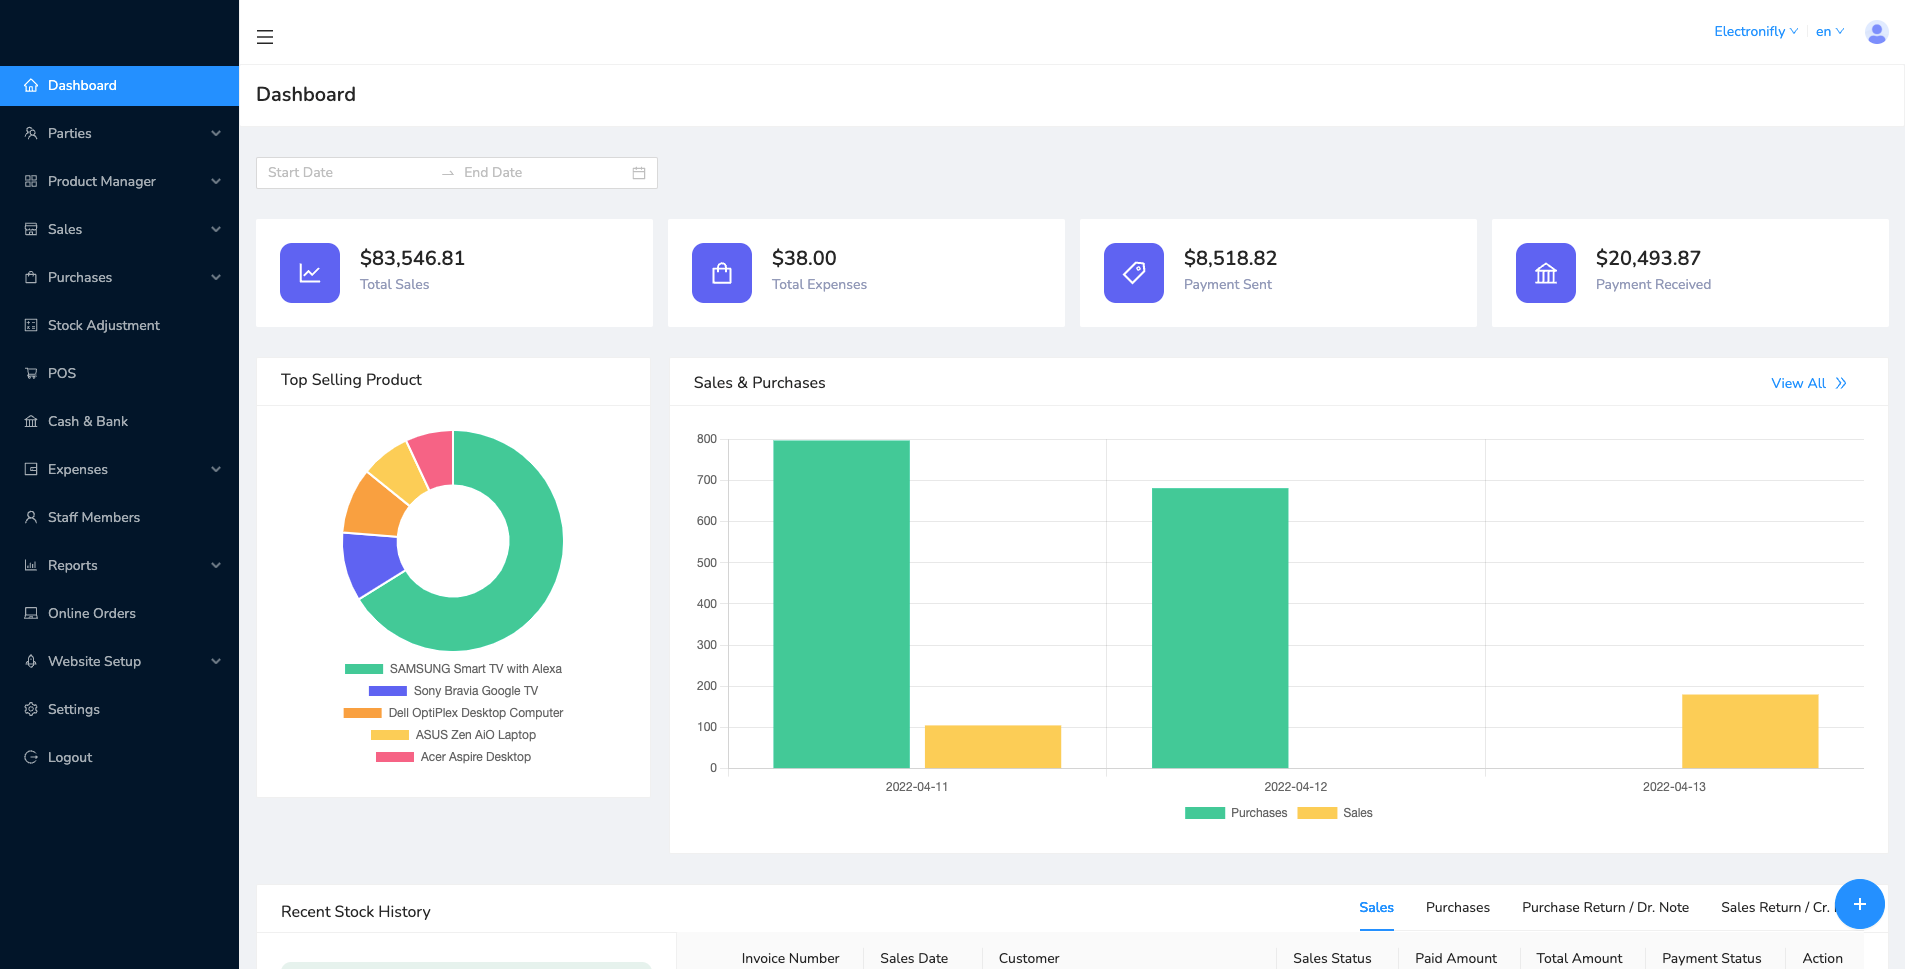Viewport: 1905px width, 969px height.
Task: Click the Payment Received bank icon
Action: [x=1546, y=273]
